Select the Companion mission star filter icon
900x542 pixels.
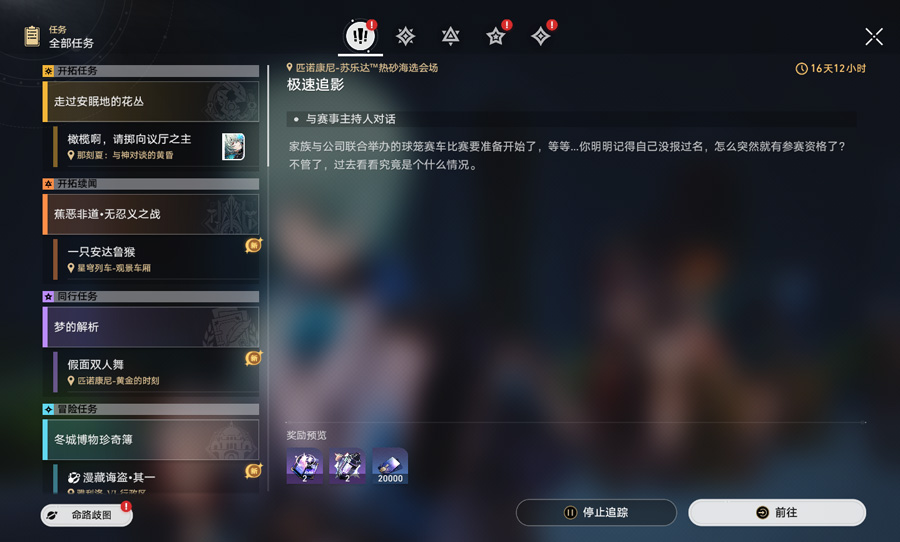tap(495, 37)
